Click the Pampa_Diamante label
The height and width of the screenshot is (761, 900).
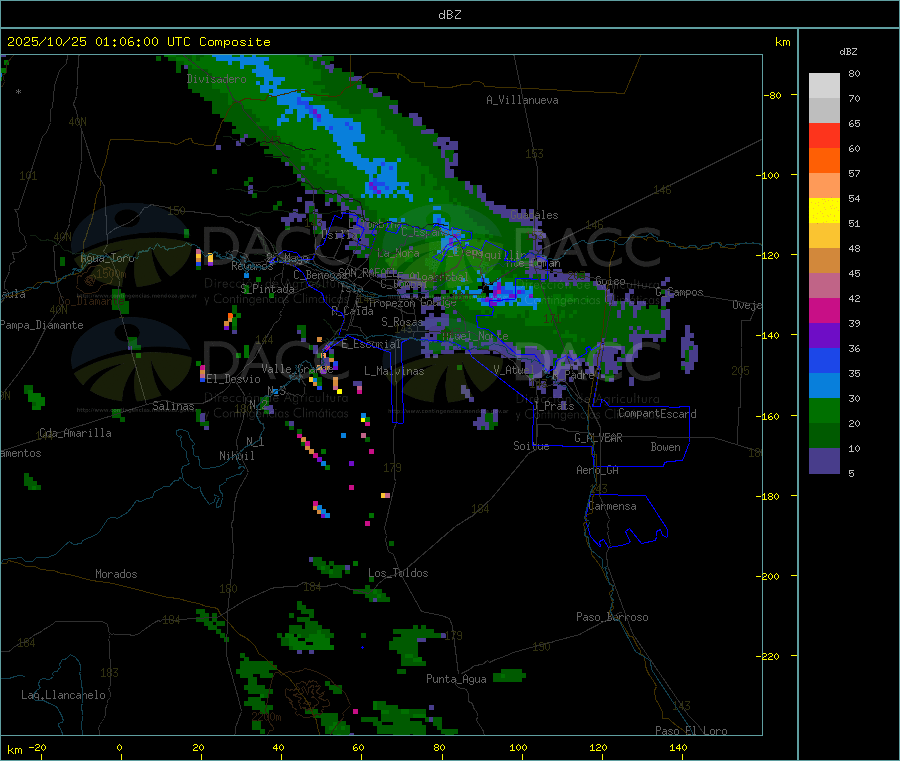pos(42,325)
